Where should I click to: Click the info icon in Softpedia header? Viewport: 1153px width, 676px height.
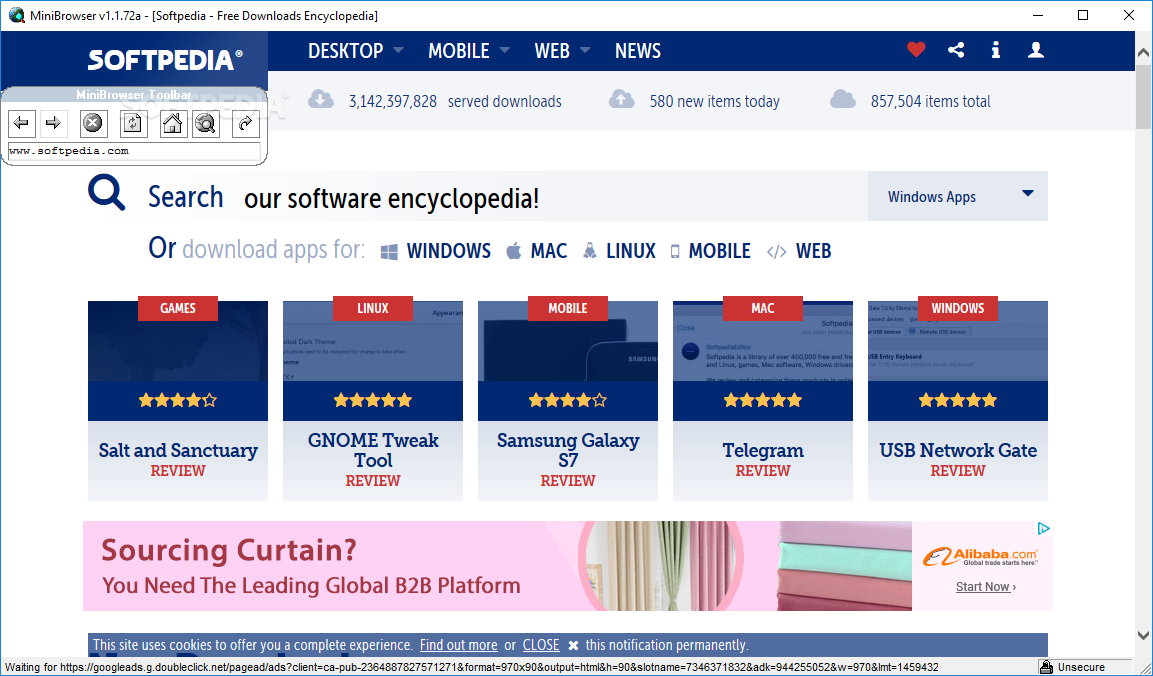pyautogui.click(x=996, y=50)
